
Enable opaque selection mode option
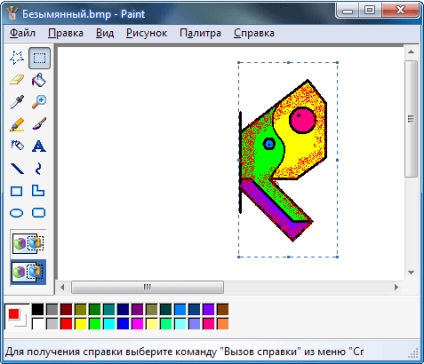pos(28,243)
